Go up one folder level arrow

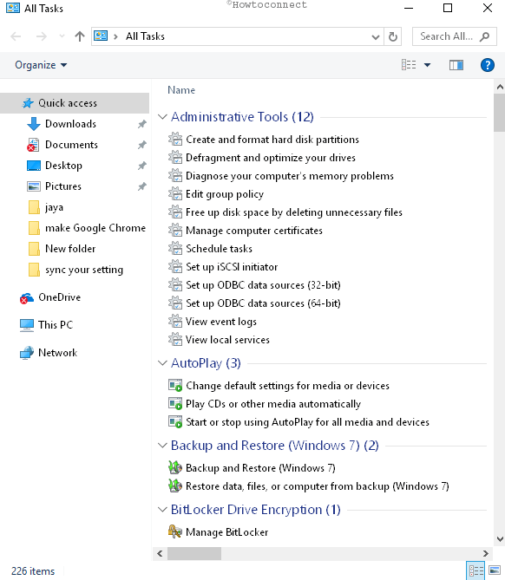pos(80,36)
